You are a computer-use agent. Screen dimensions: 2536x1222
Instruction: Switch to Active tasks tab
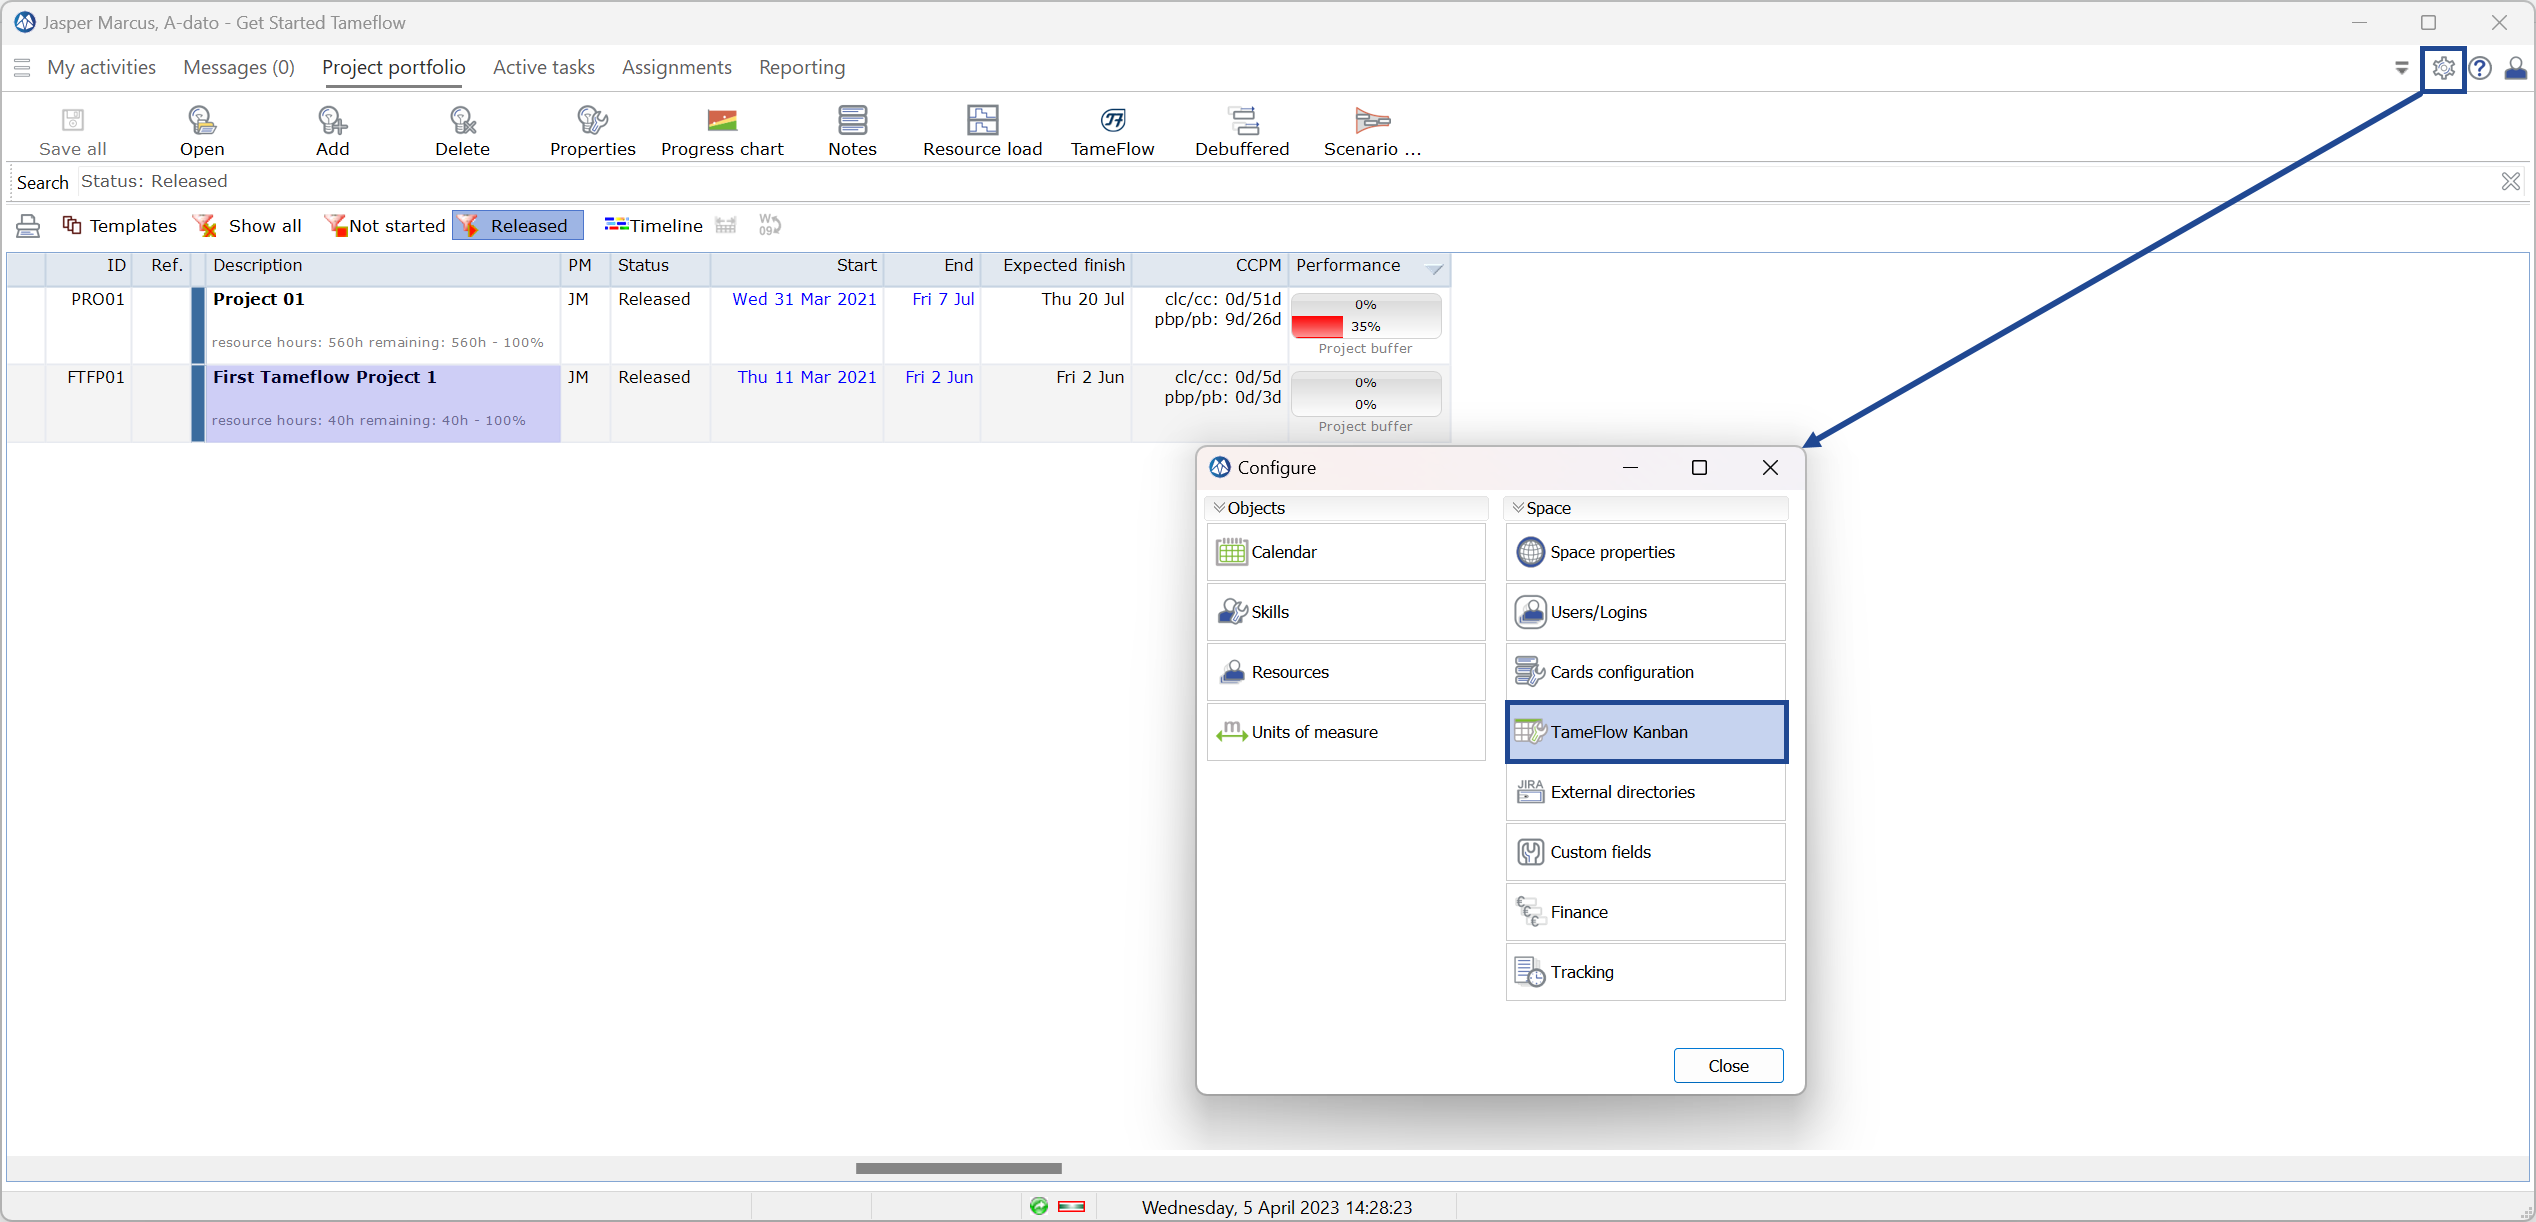tap(543, 68)
